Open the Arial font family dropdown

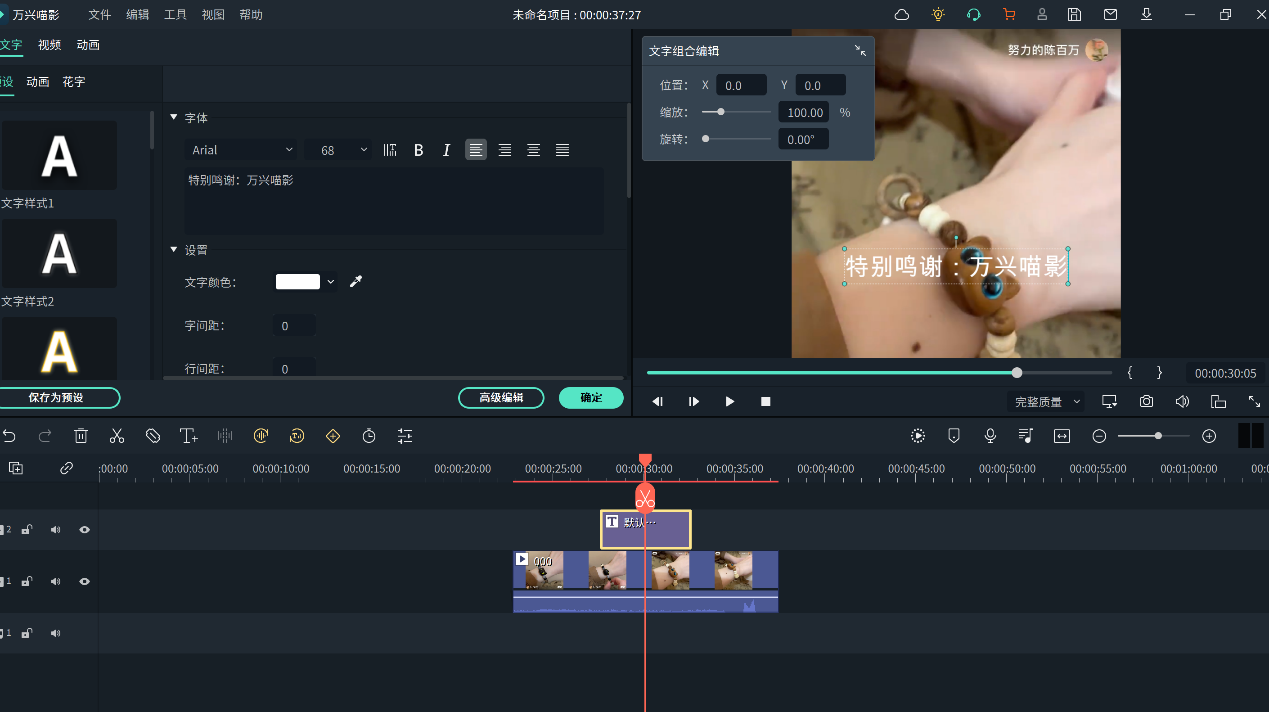[242, 148]
